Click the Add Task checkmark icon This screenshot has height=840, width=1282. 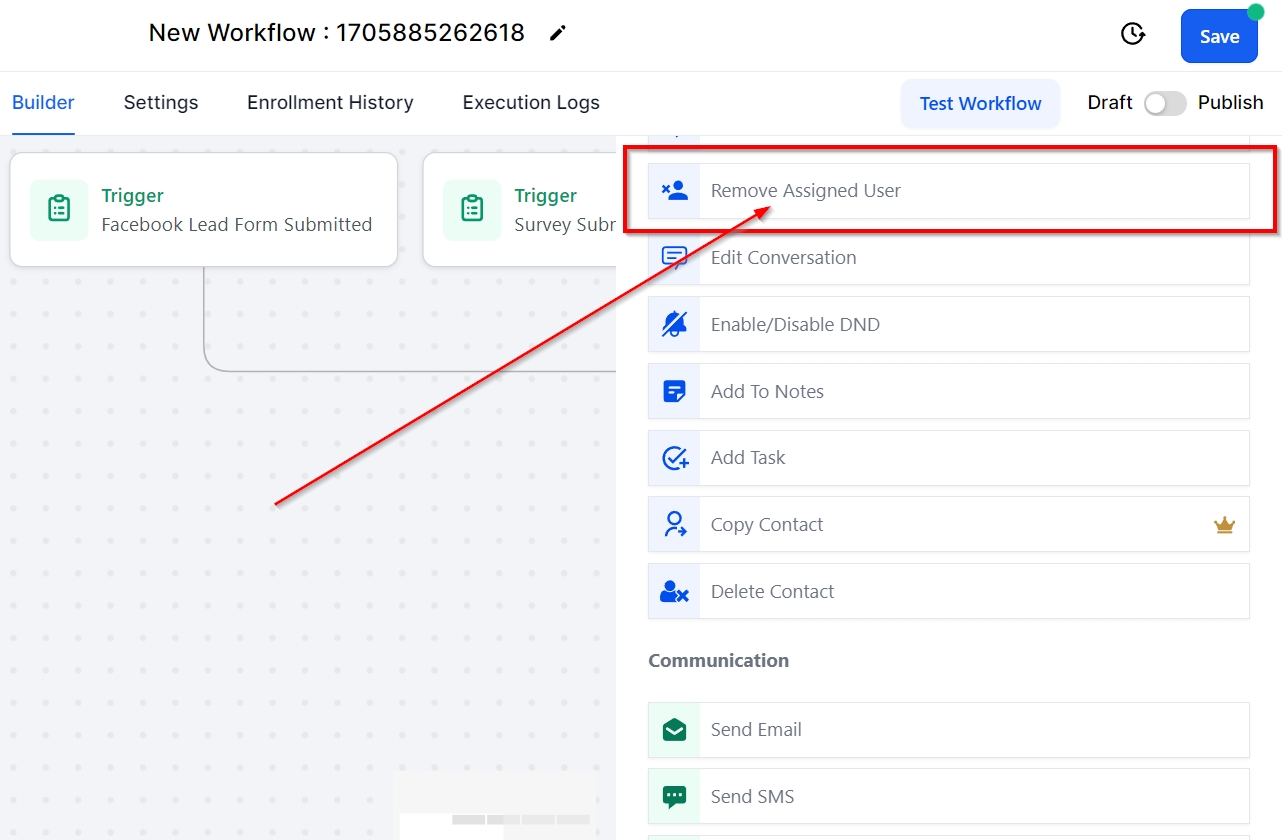pyautogui.click(x=675, y=458)
